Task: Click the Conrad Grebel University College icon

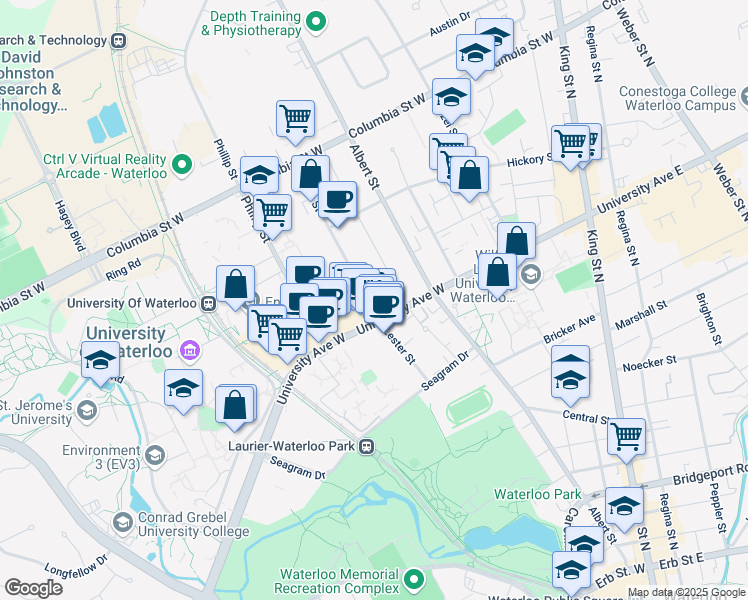Action: 123,523
